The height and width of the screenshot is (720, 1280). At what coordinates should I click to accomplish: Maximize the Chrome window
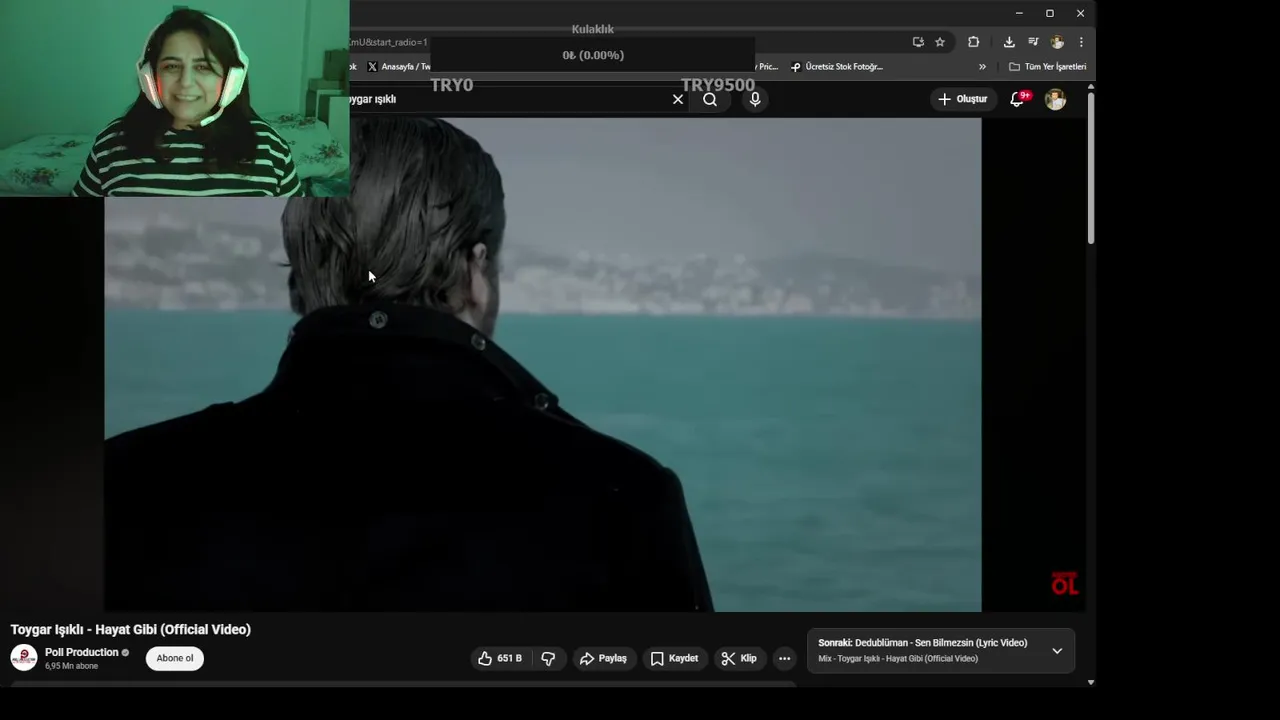click(x=1050, y=13)
